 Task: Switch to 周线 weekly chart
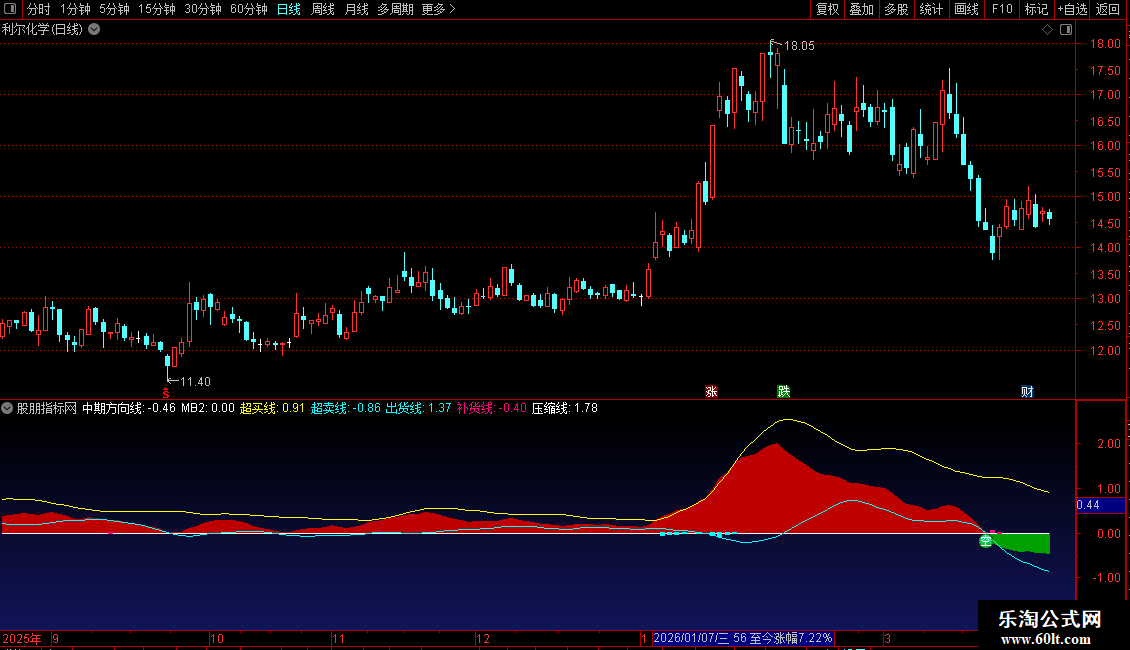point(322,9)
